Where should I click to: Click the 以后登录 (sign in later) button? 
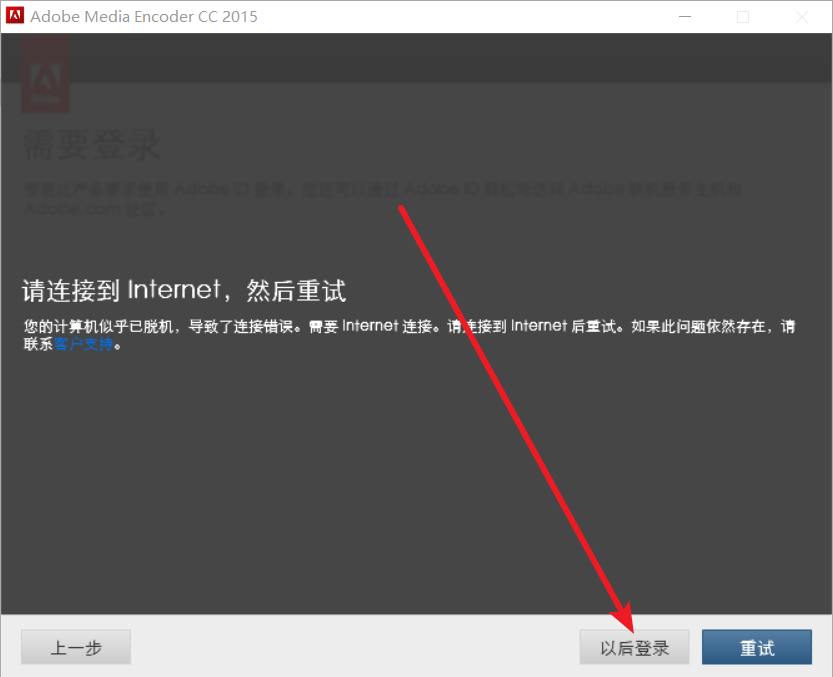click(x=634, y=647)
